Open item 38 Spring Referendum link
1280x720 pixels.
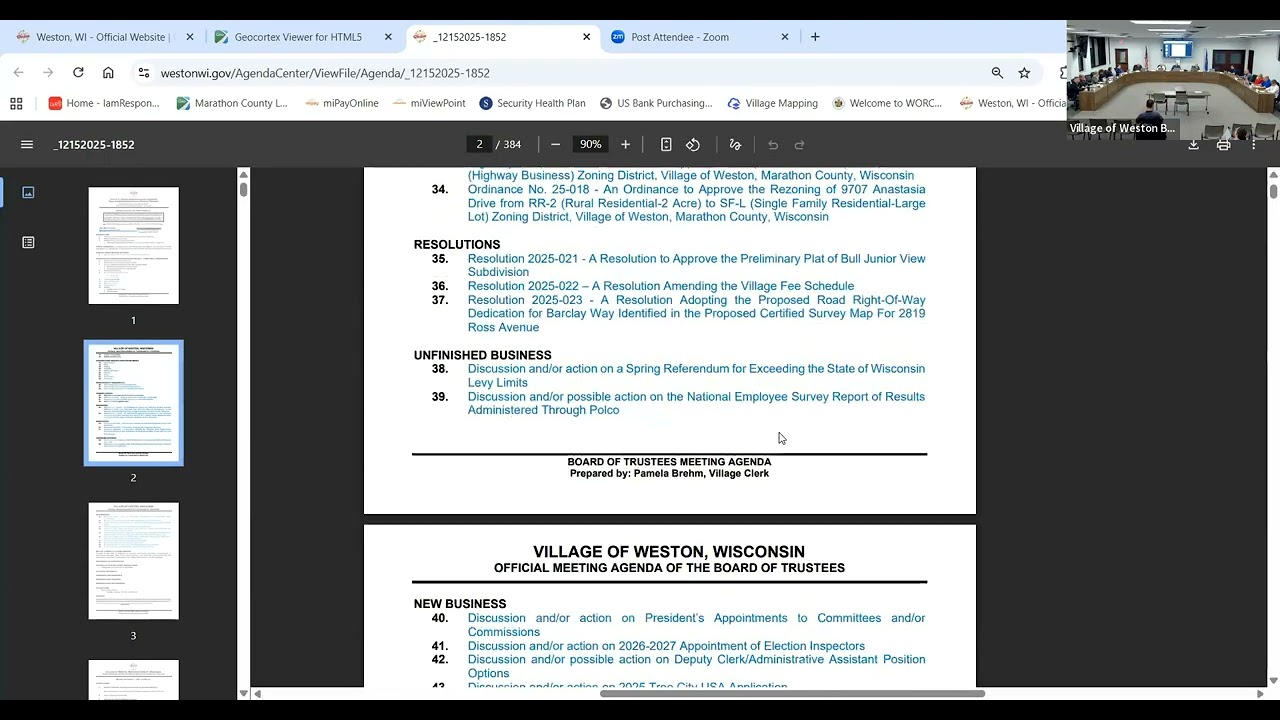point(696,376)
